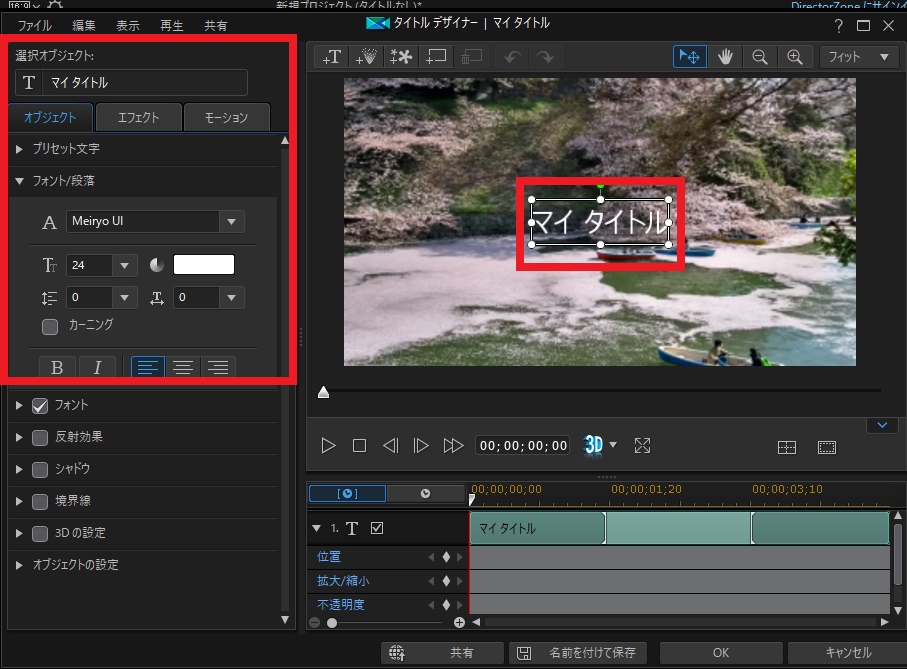Expand the プリセット文字 section
Screen dimensions: 907x669
click(65, 149)
